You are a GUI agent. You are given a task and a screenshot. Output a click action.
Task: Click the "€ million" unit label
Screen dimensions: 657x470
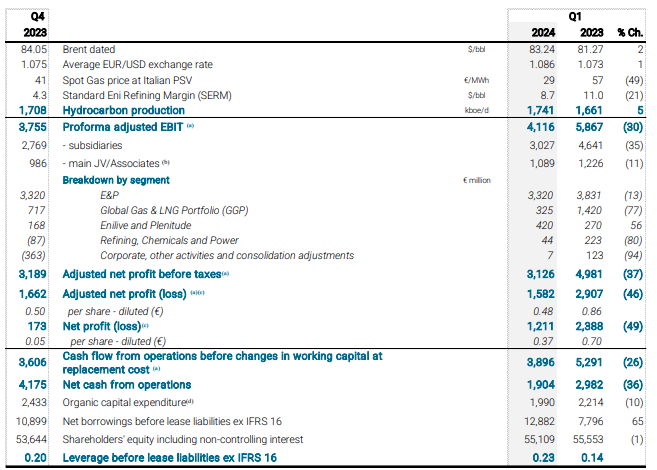[477, 180]
